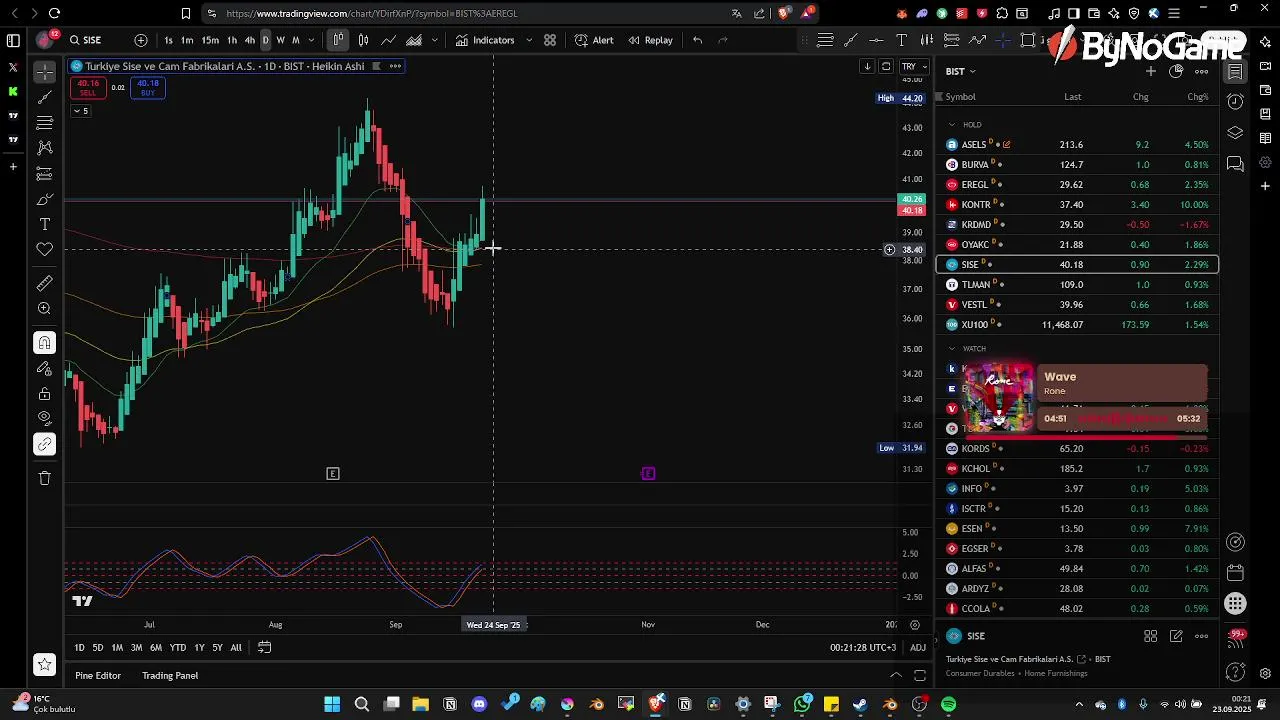Open the Trading Panel tab
This screenshot has height=720, width=1280.
point(170,676)
